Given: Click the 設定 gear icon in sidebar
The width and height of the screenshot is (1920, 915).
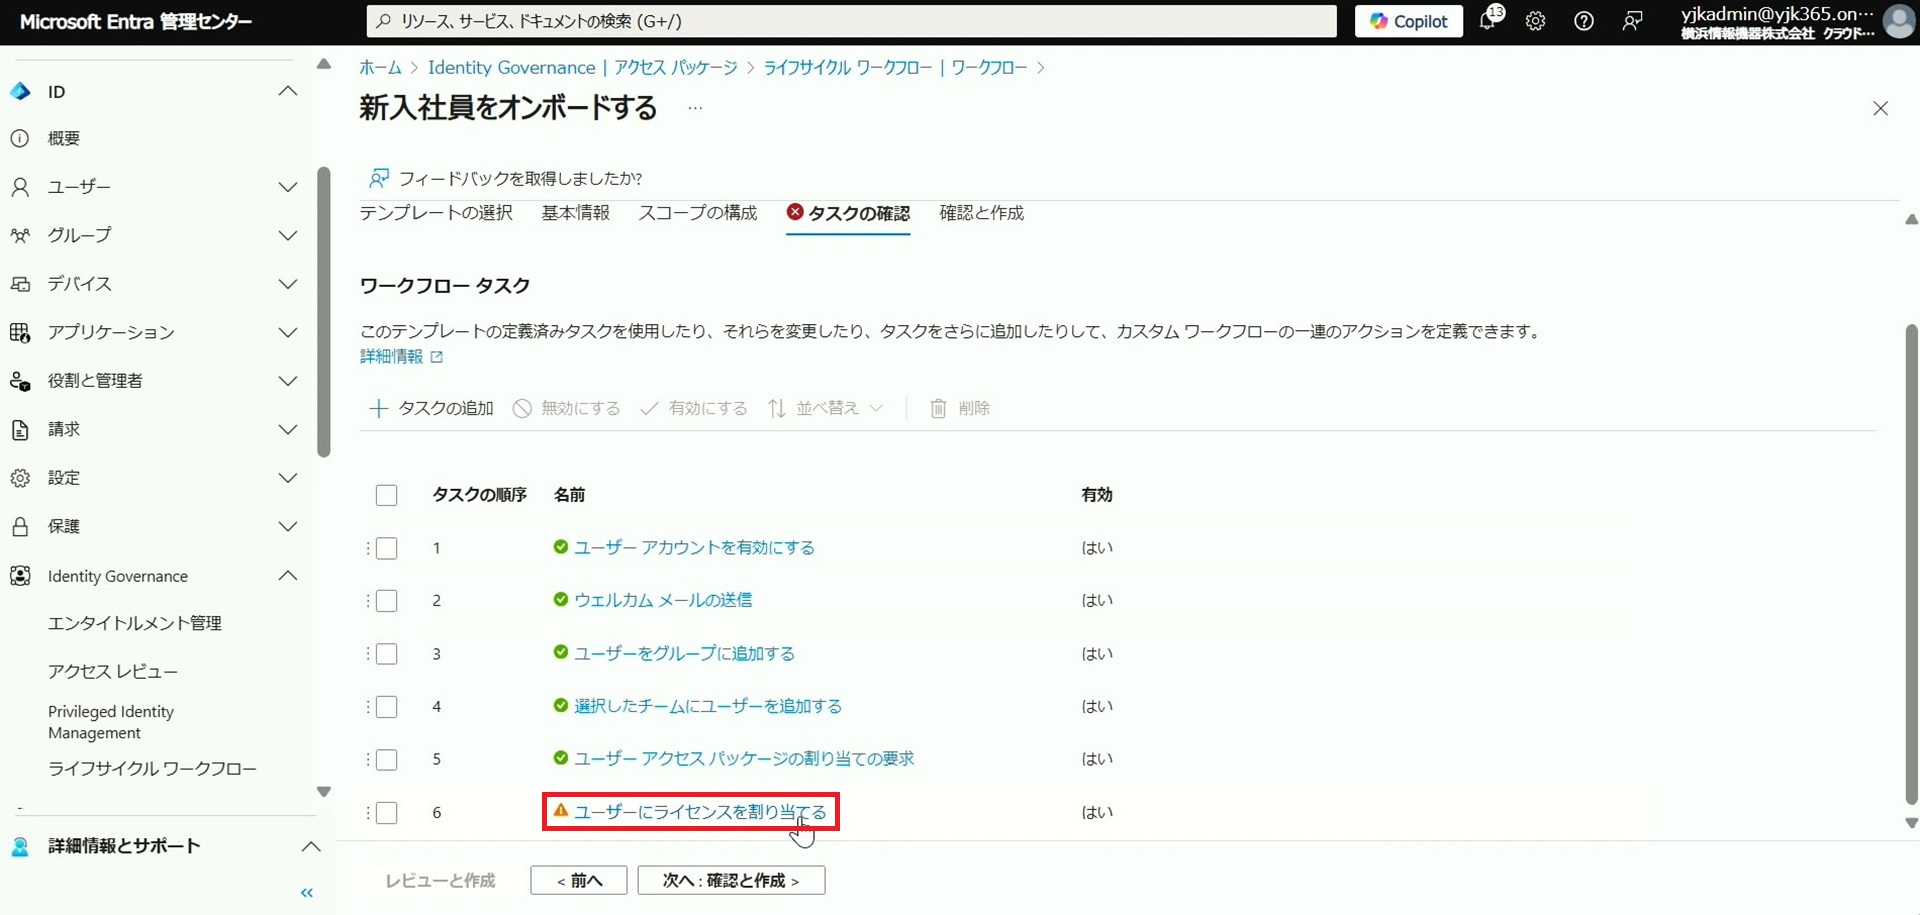Looking at the screenshot, I should pyautogui.click(x=20, y=478).
